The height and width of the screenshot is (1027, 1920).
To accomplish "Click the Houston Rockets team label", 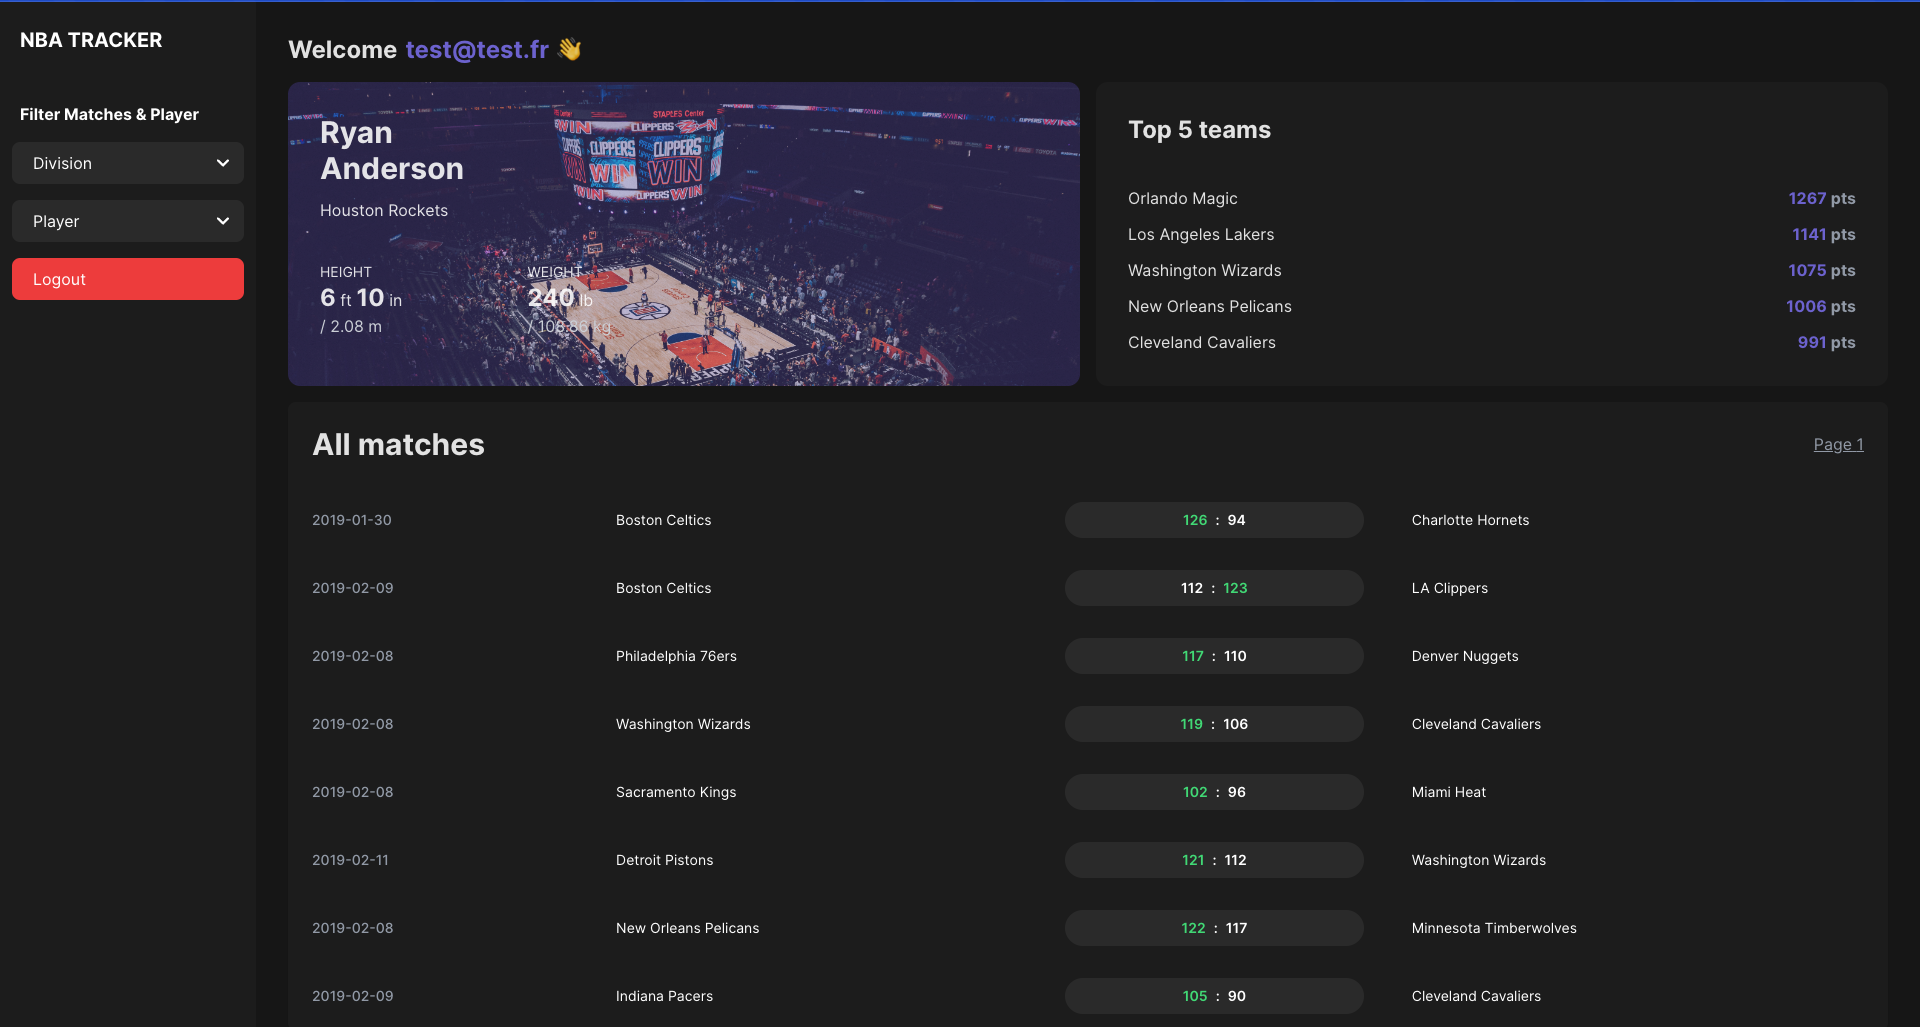I will pyautogui.click(x=384, y=210).
